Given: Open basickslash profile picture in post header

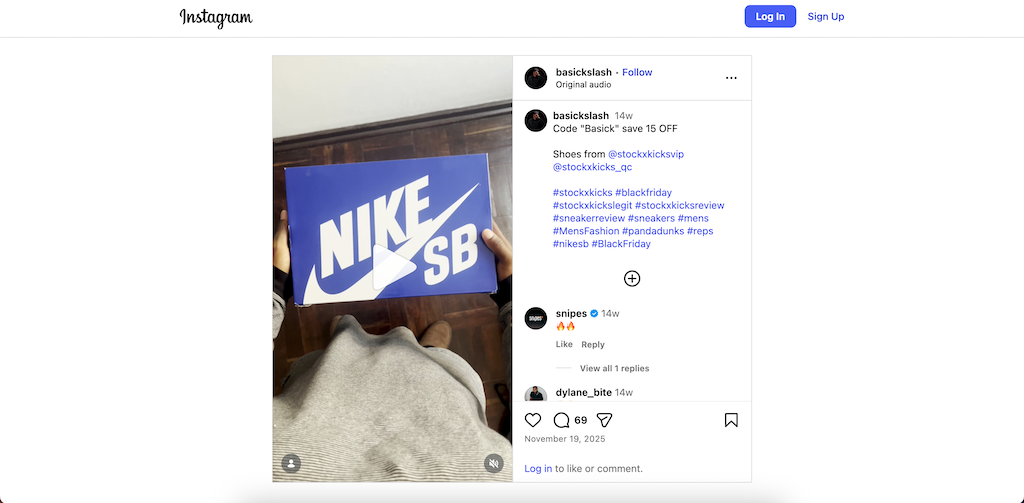Looking at the screenshot, I should [x=536, y=78].
